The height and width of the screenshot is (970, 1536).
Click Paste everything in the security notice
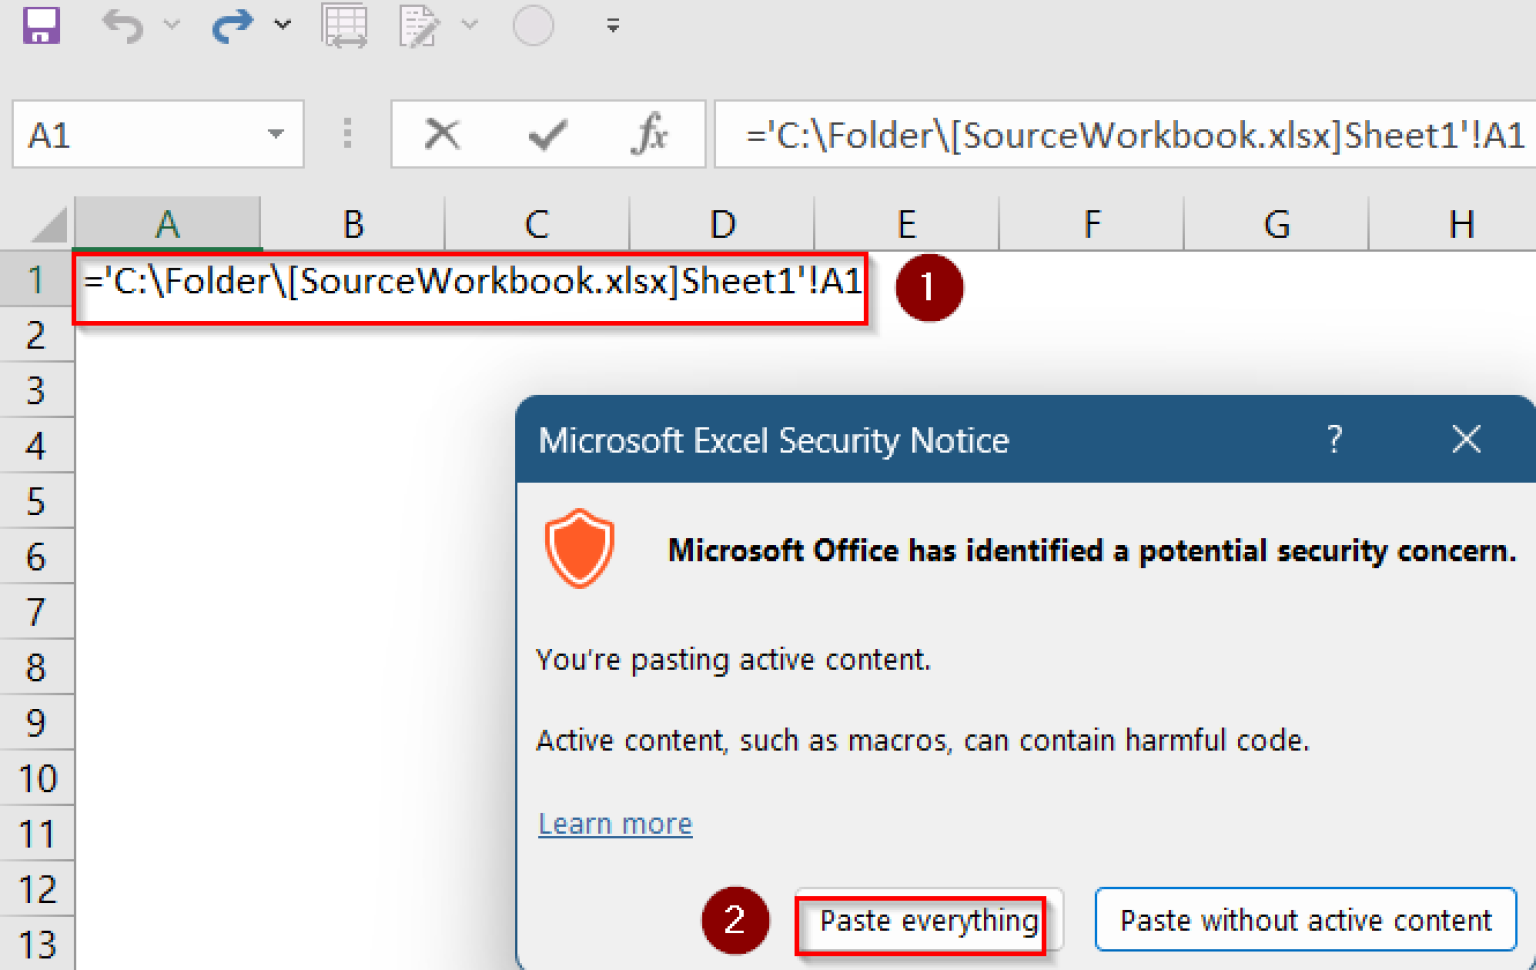point(925,920)
